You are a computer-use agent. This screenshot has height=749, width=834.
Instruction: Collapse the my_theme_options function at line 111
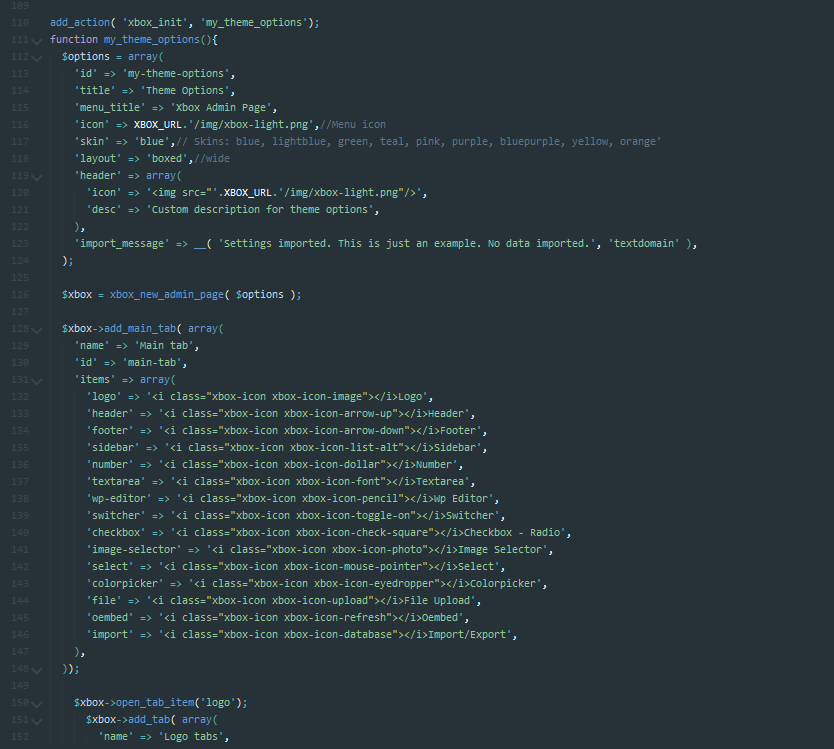pyautogui.click(x=38, y=40)
